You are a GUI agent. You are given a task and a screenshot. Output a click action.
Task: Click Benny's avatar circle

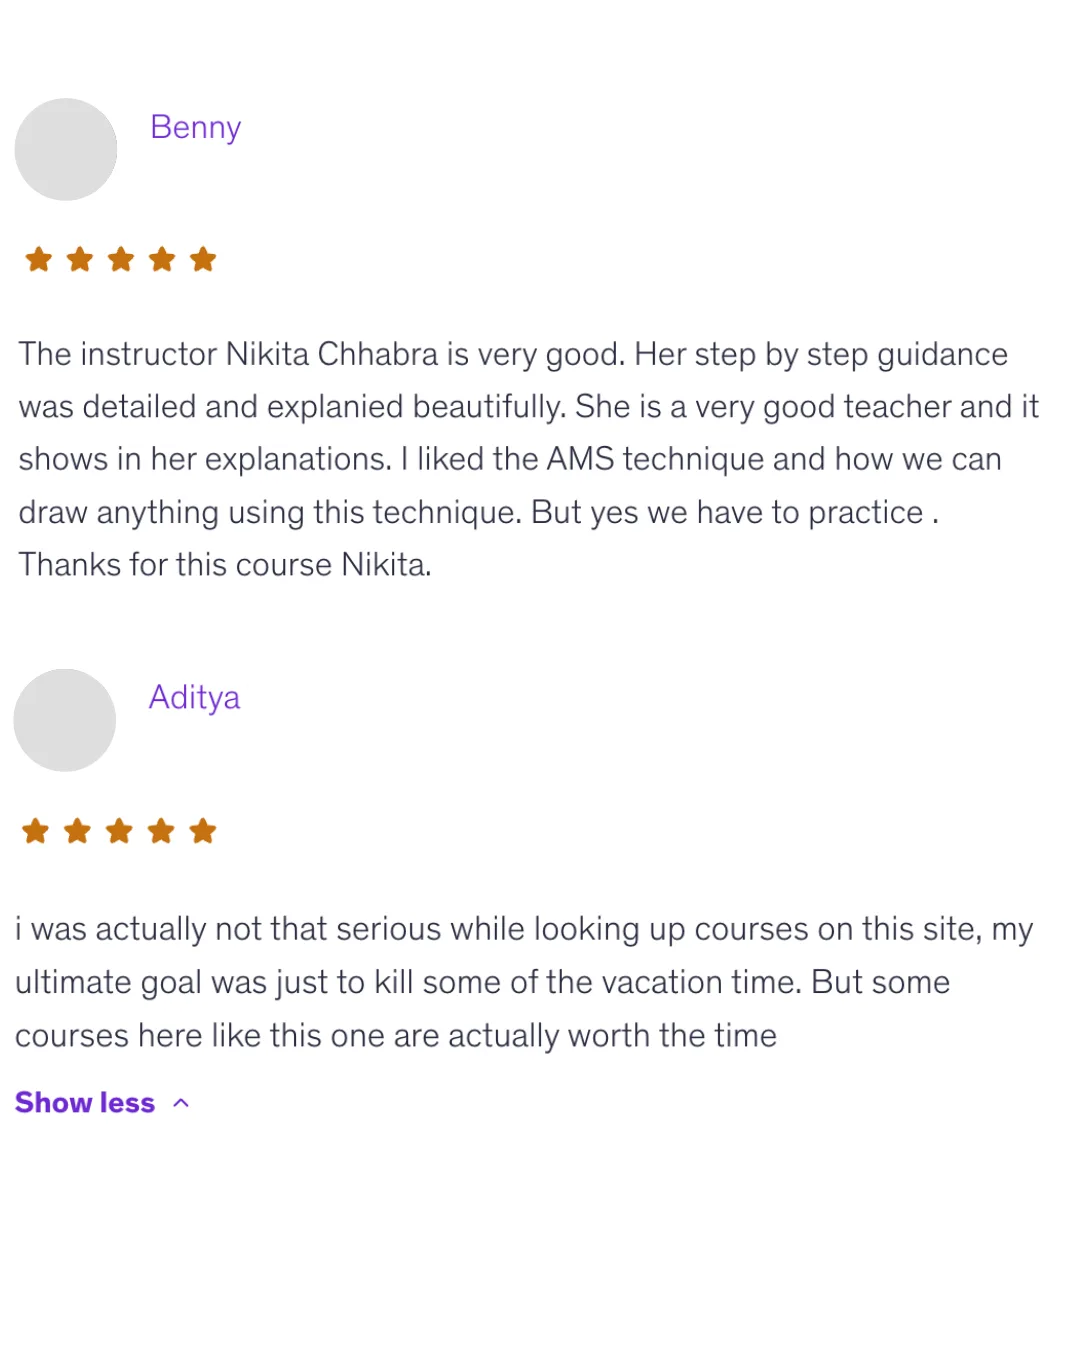pos(66,148)
